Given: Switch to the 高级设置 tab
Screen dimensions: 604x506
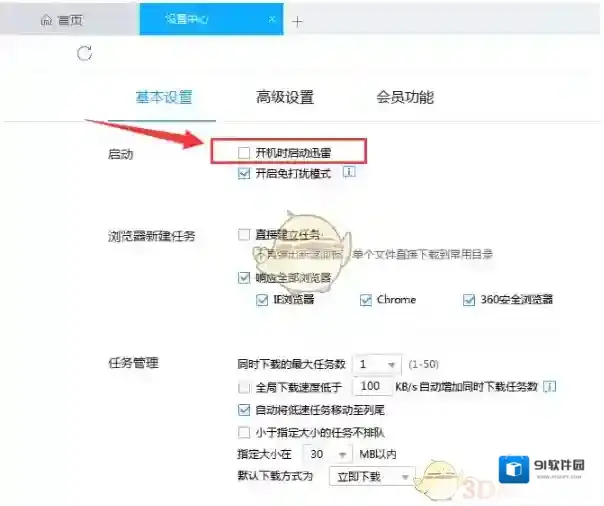Looking at the screenshot, I should point(285,98).
